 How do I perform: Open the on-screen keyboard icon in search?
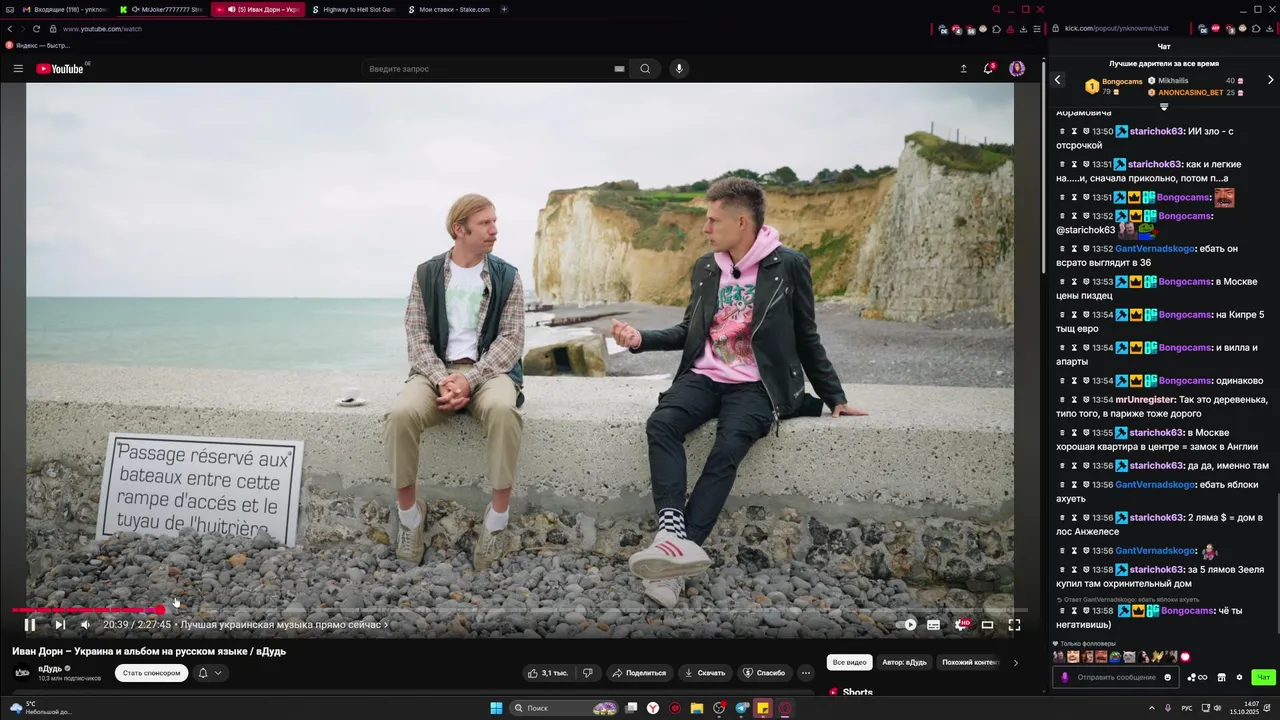[x=619, y=69]
